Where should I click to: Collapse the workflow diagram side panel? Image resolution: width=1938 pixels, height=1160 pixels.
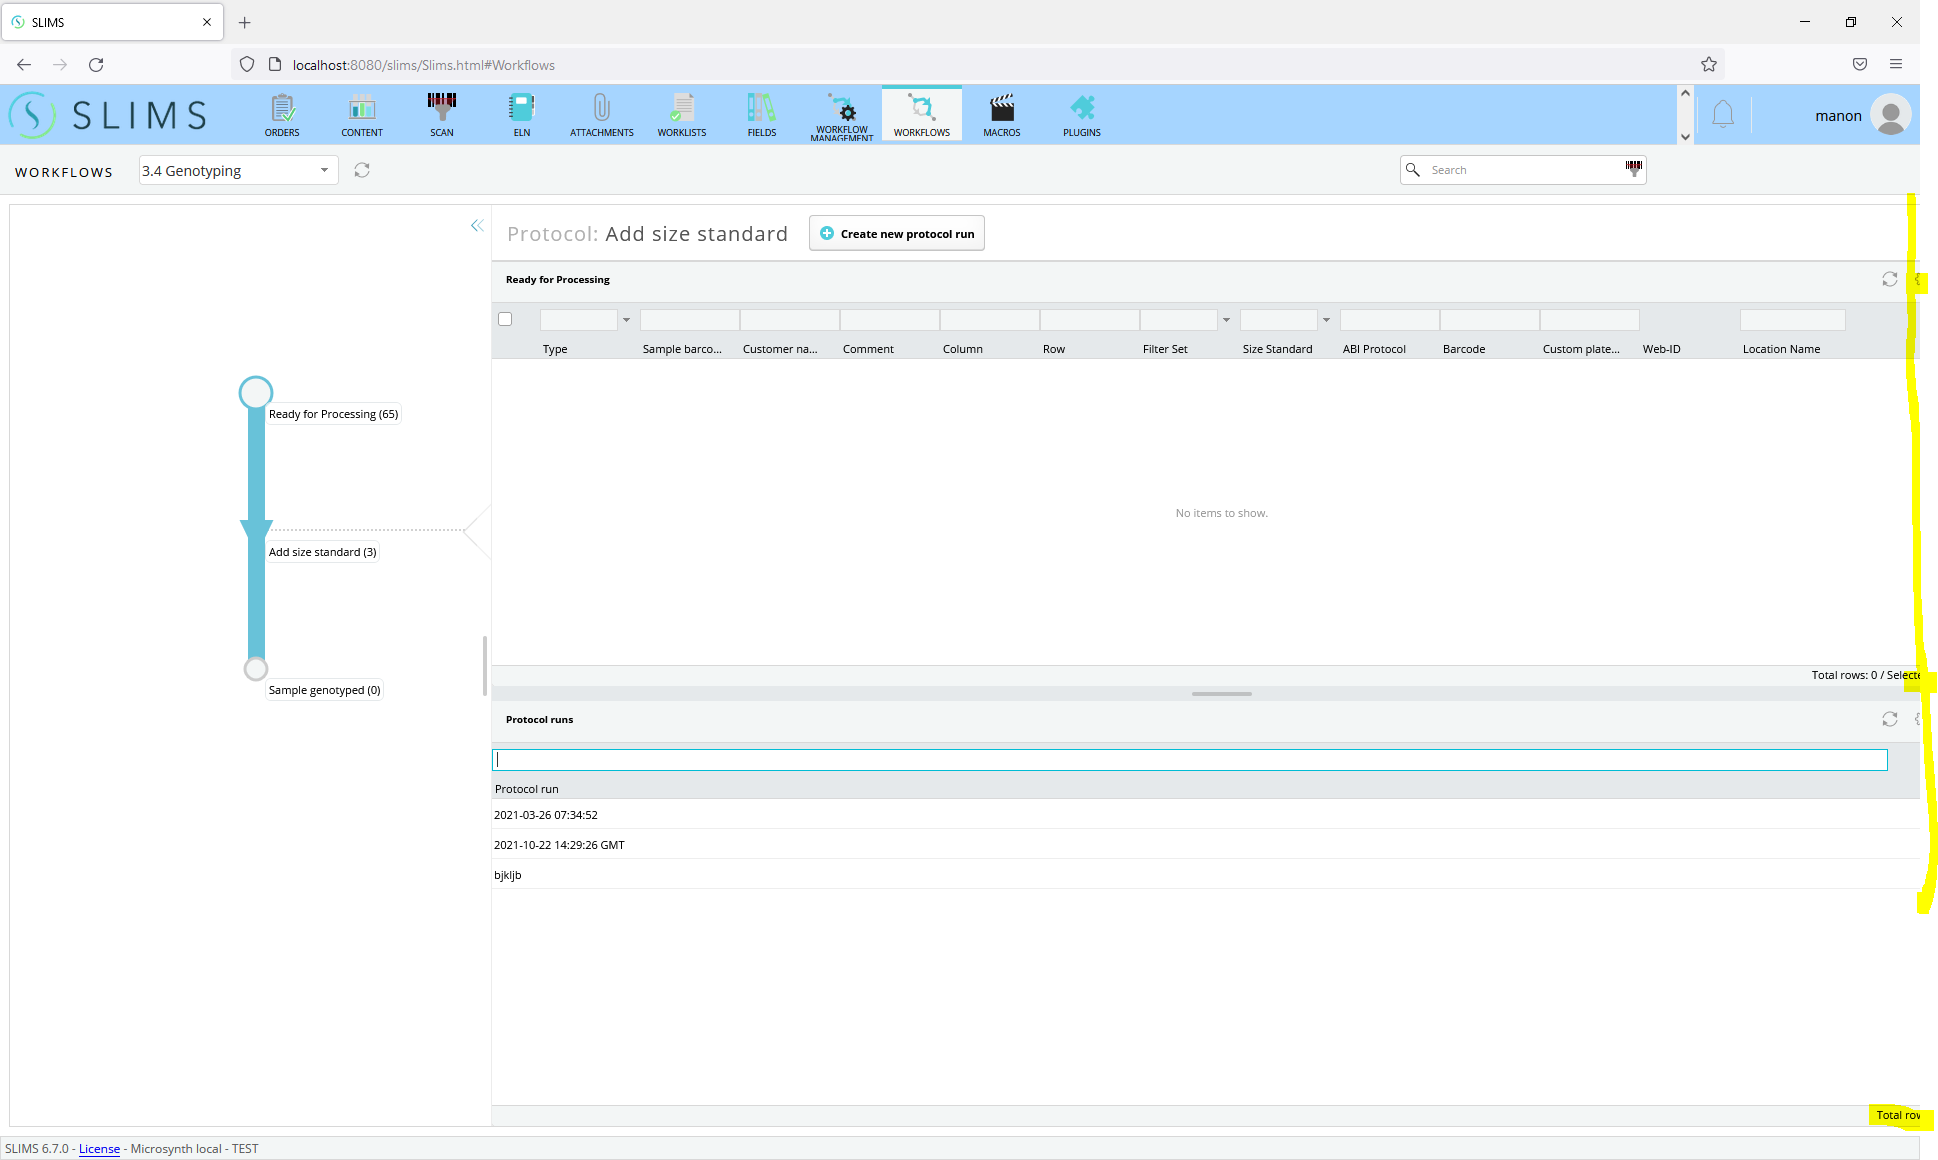[477, 226]
